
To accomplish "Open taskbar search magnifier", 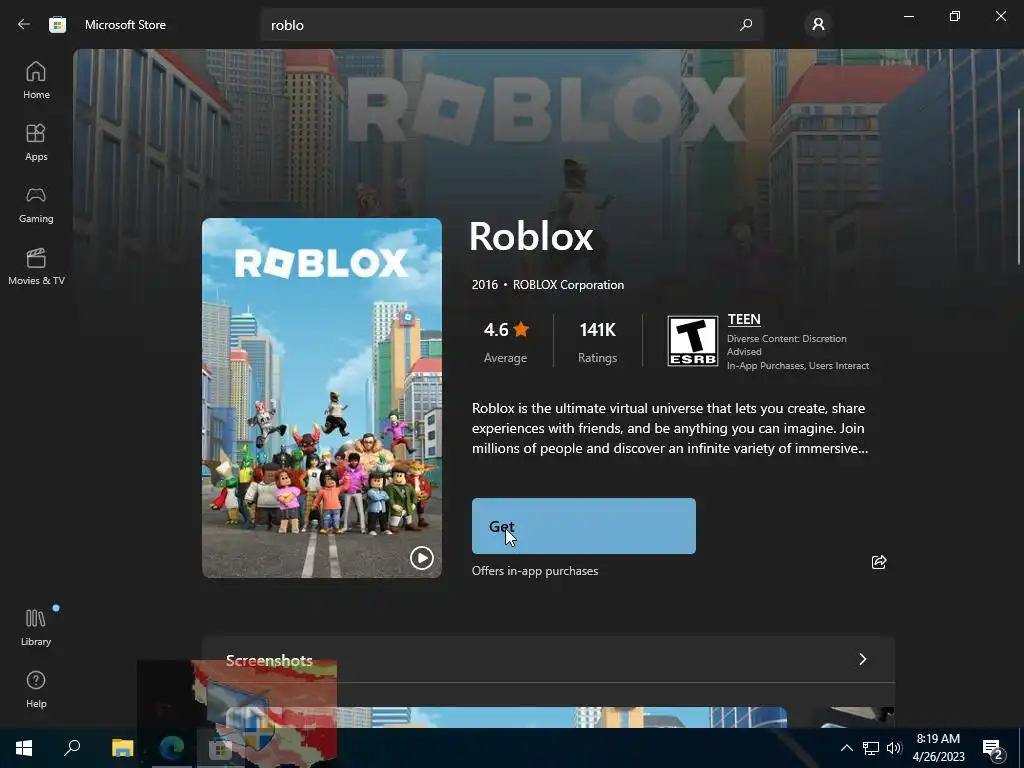I will 72,748.
